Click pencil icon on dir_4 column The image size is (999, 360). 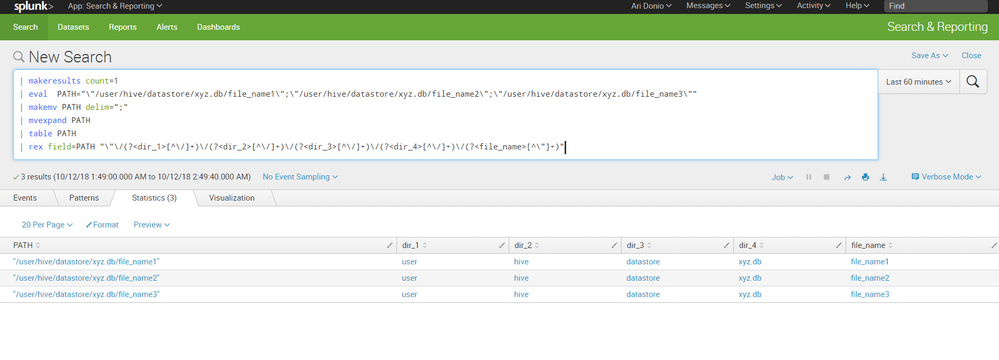(838, 245)
